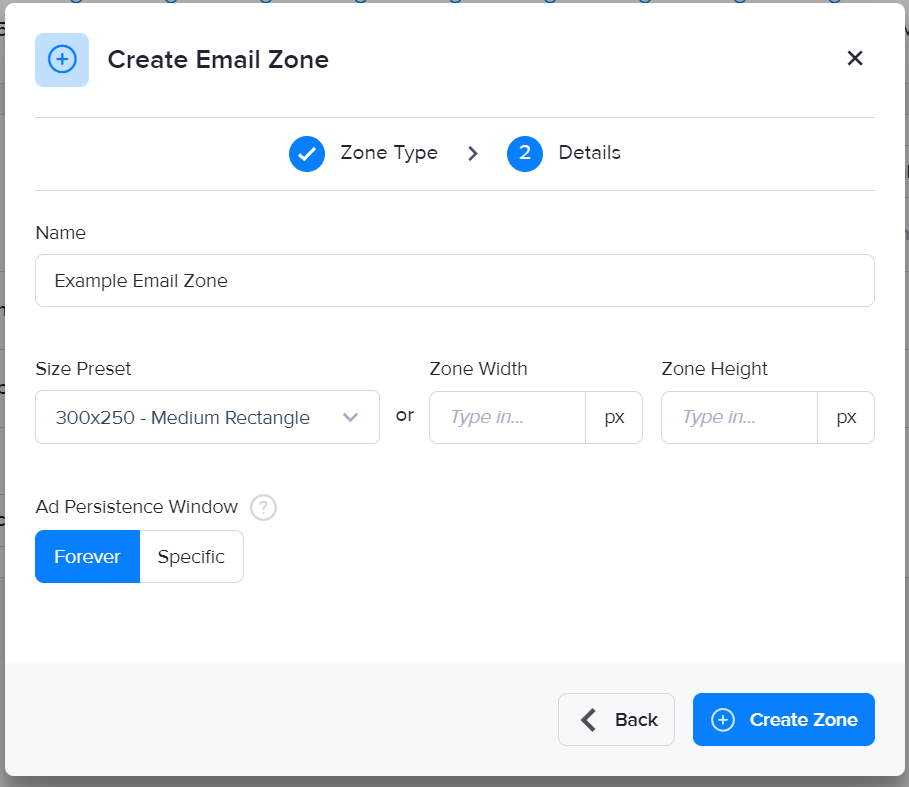Viewport: 909px width, 787px height.
Task: Open the Ad Persistence Window help tooltip
Action: [263, 507]
